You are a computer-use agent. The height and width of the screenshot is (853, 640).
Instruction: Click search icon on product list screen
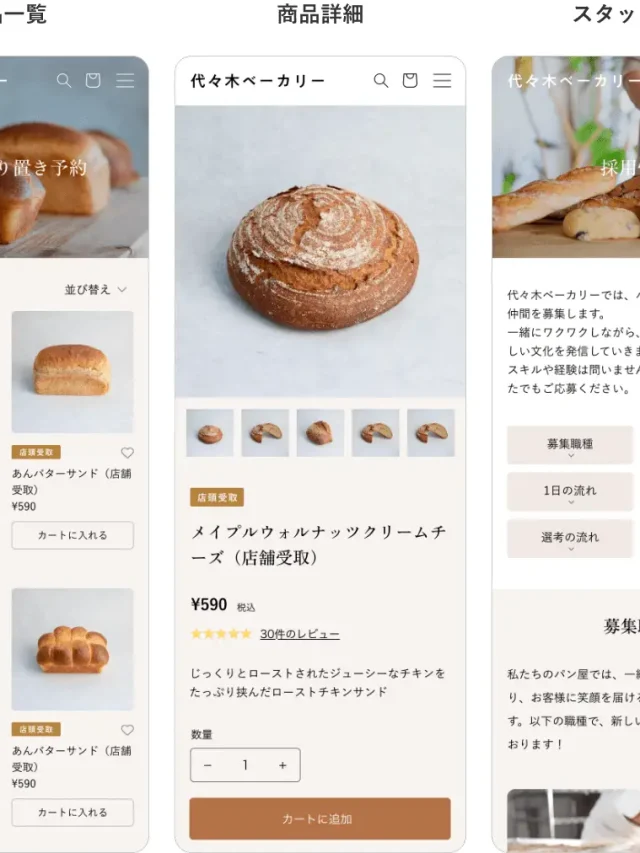pos(64,81)
